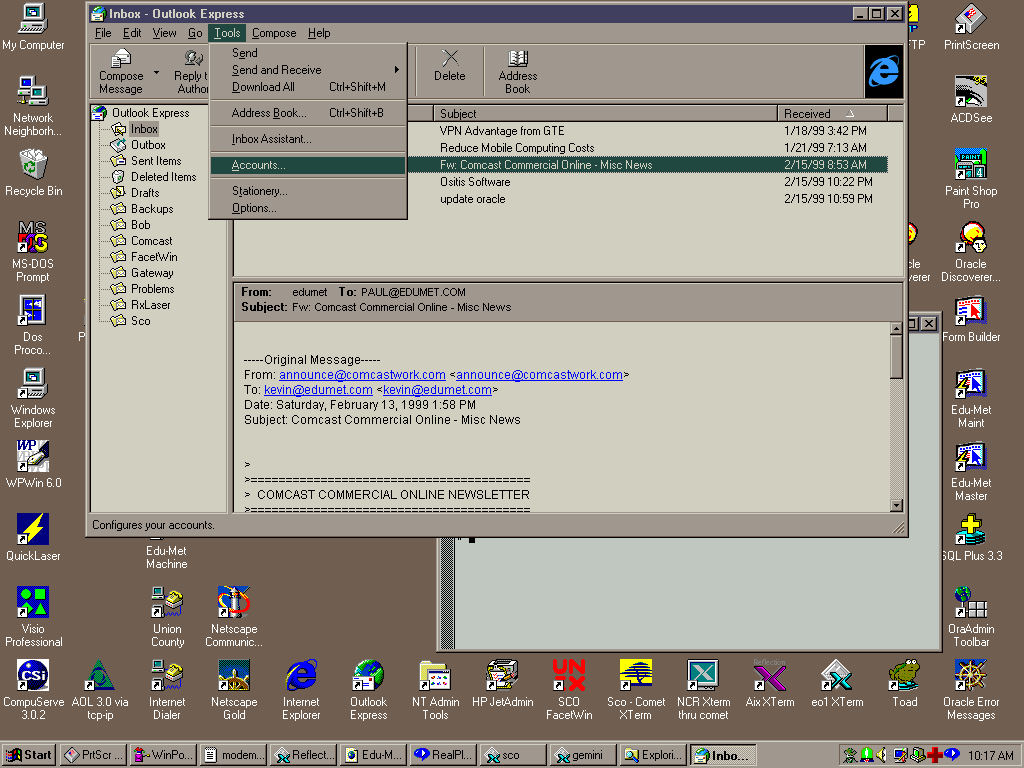Select Options... from the Tools menu

pos(308,208)
